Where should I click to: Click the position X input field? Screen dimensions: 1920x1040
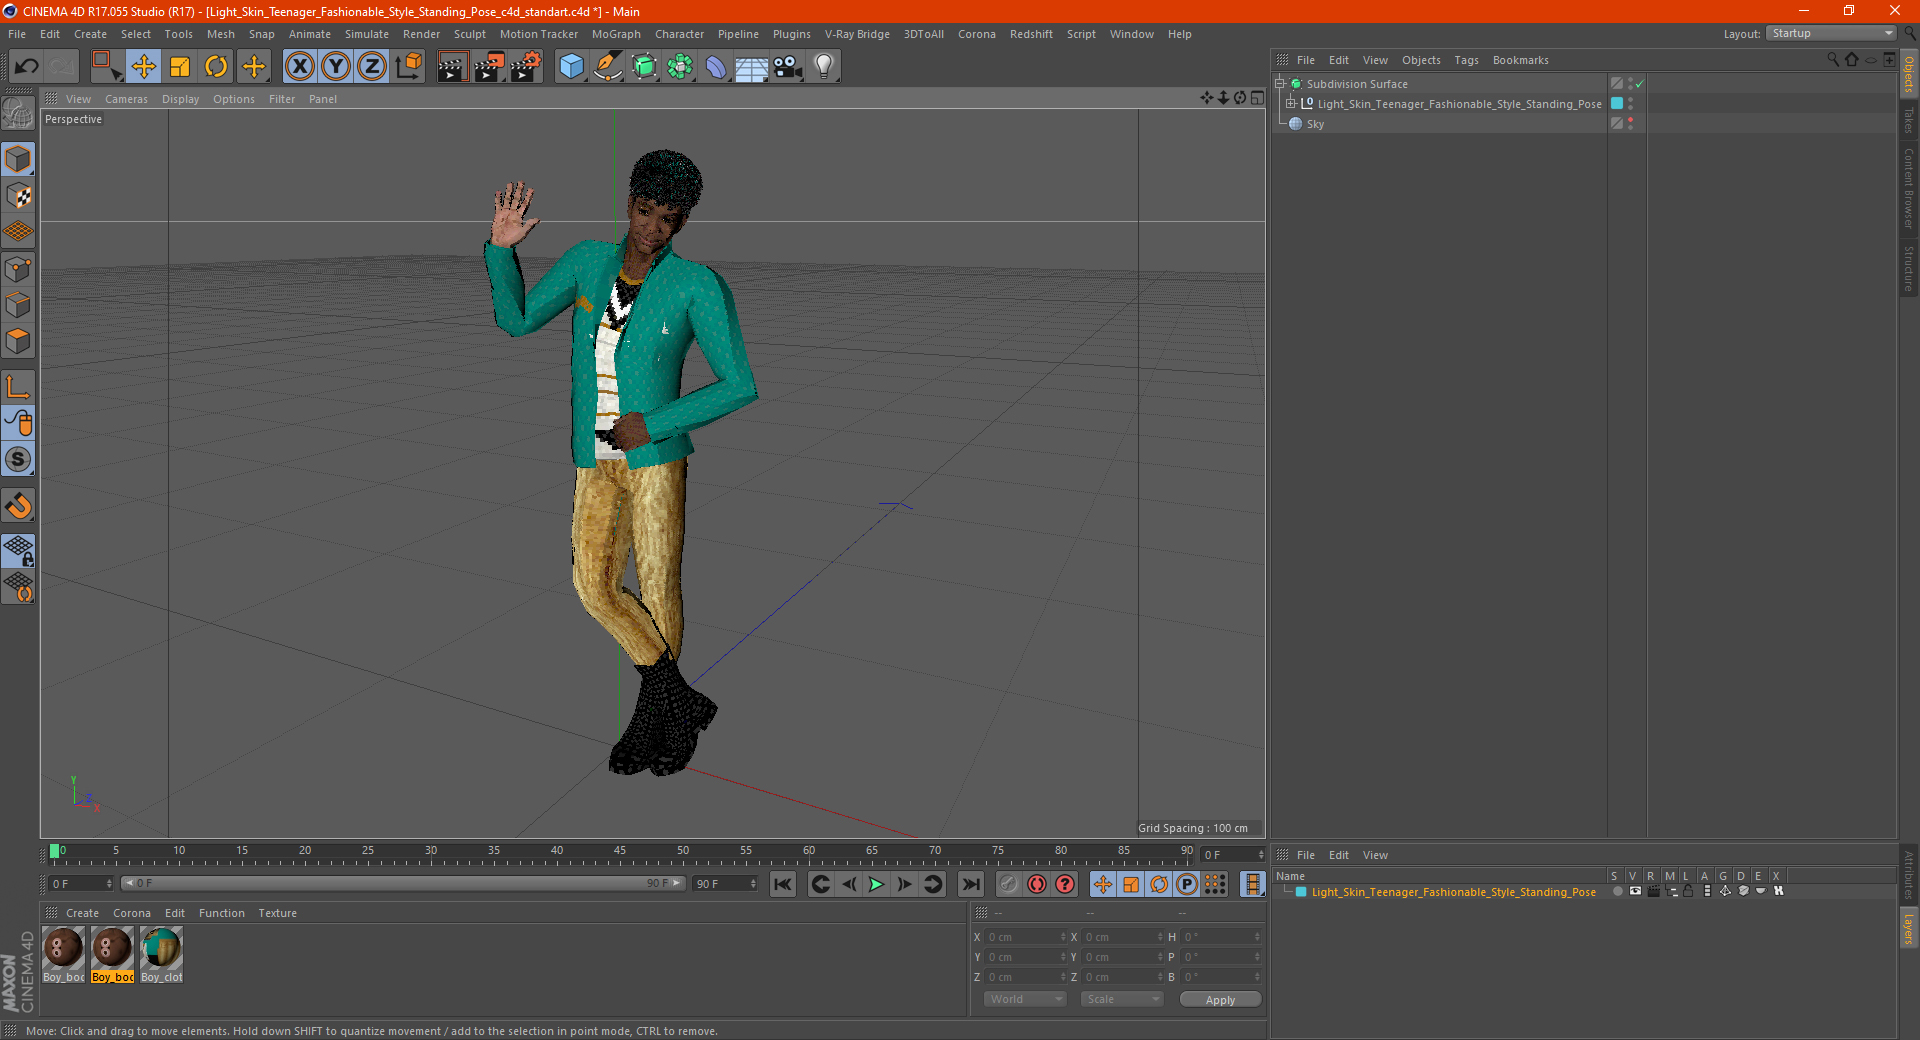point(1026,937)
